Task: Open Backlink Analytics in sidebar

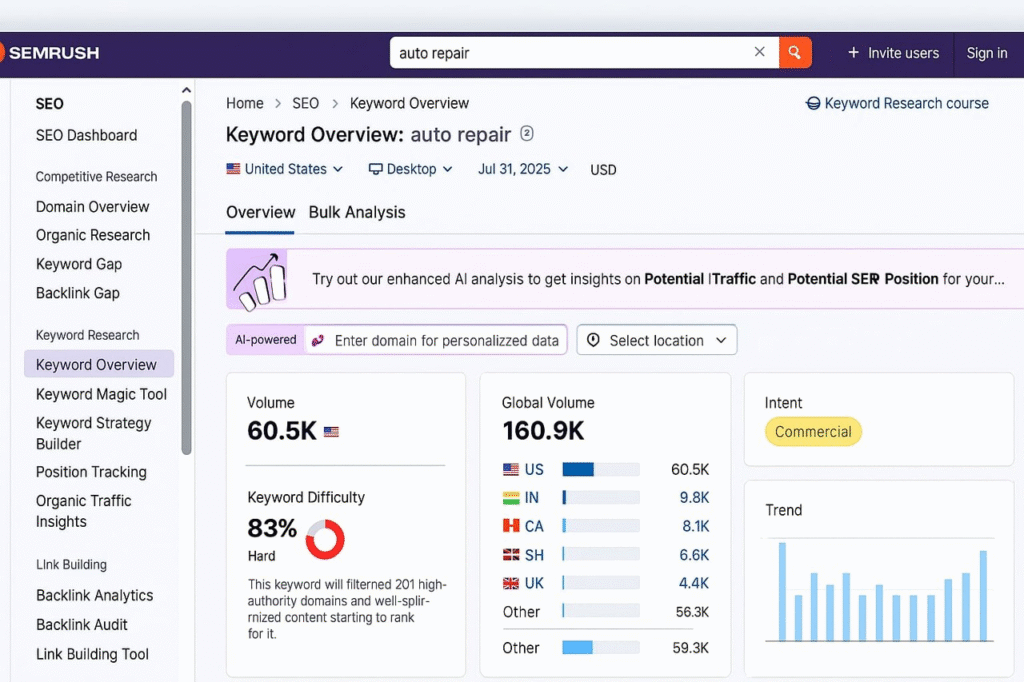Action: [x=95, y=595]
